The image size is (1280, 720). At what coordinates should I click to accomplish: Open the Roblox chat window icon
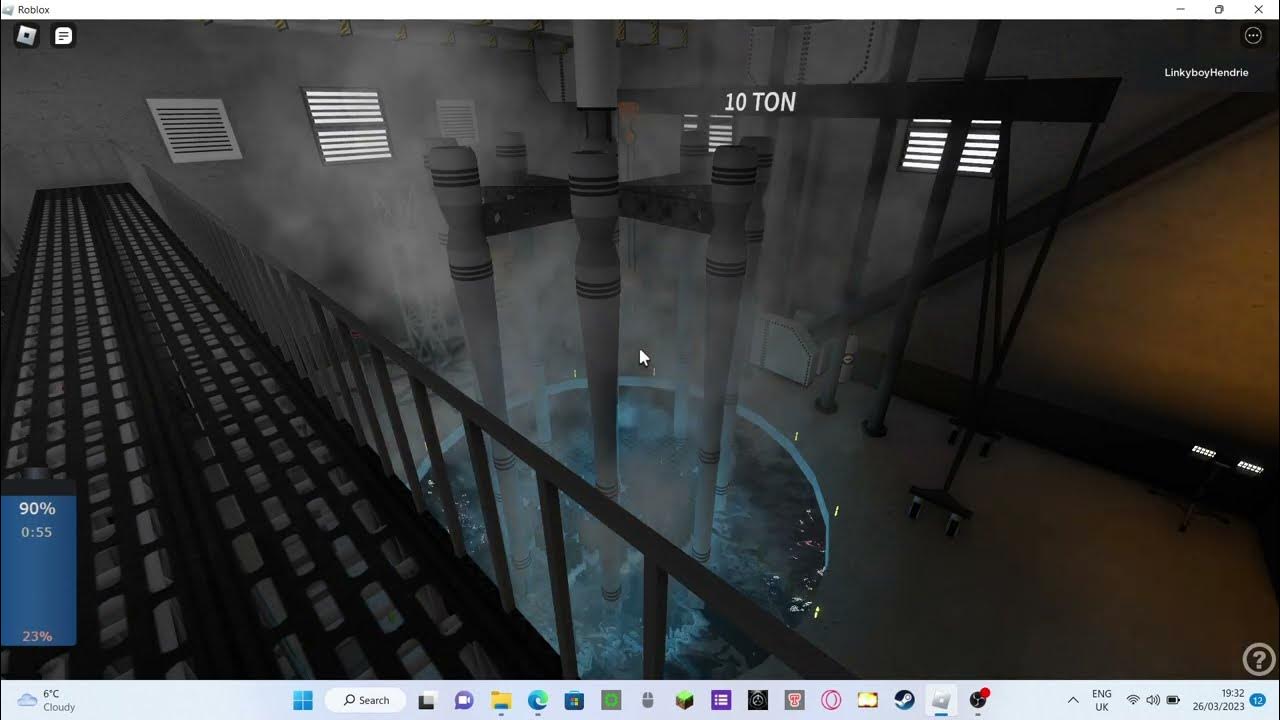[63, 36]
